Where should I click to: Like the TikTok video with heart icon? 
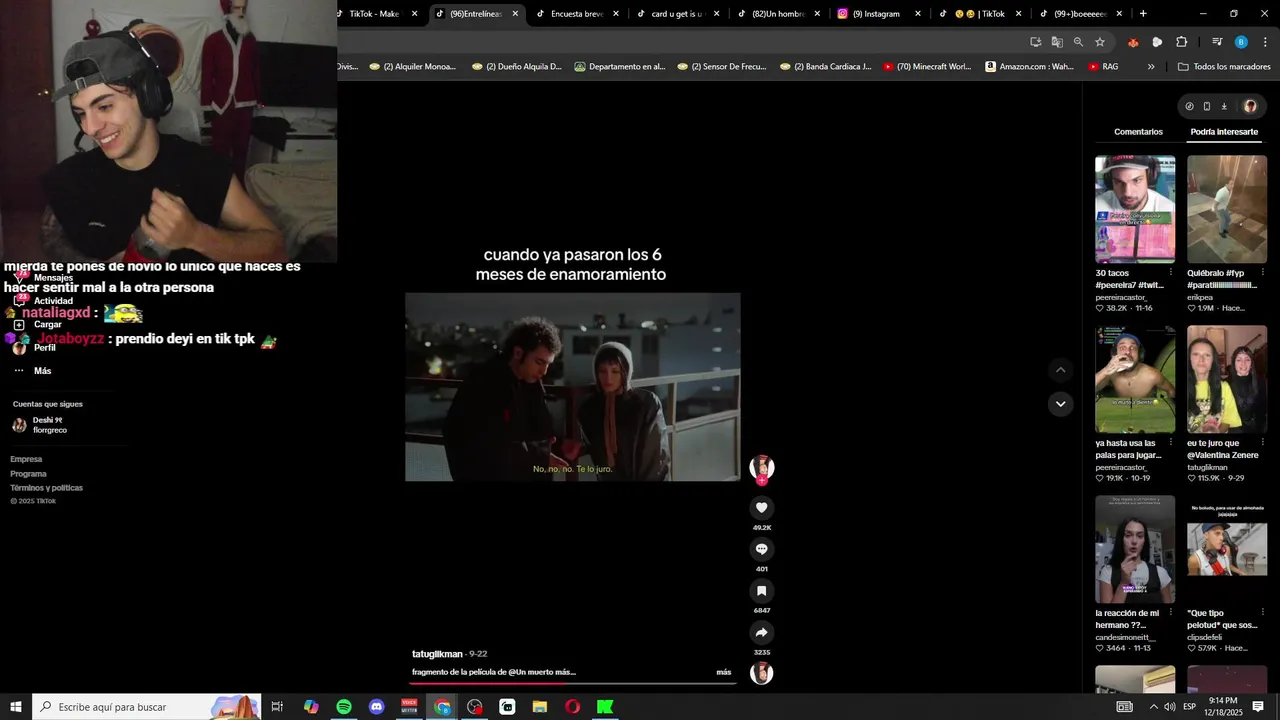pyautogui.click(x=761, y=508)
